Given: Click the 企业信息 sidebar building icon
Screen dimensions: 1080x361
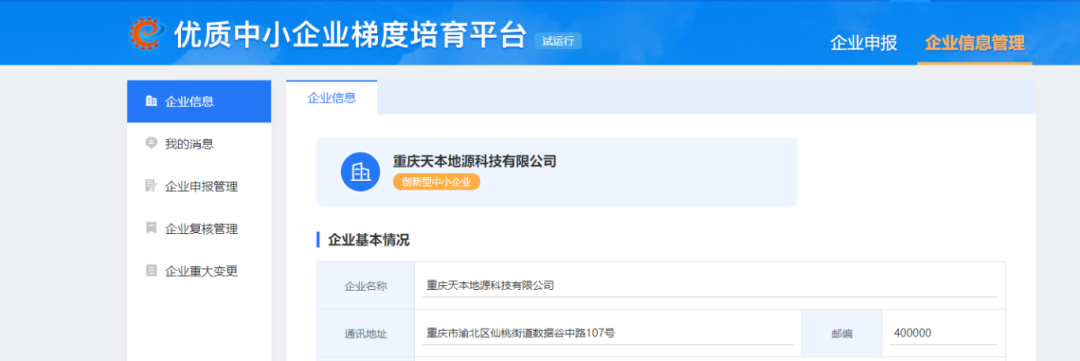Looking at the screenshot, I should coord(152,101).
